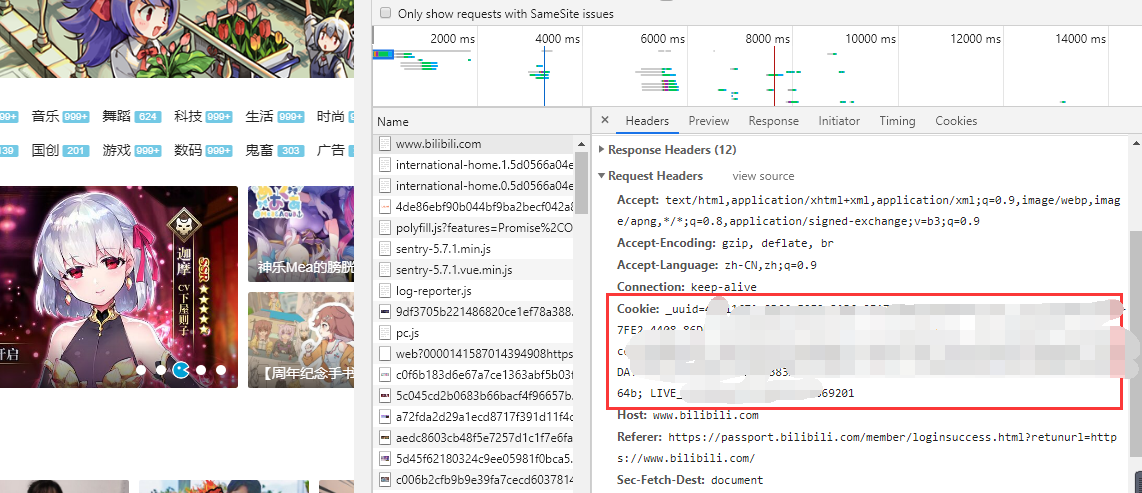Click file icon of log-reporter.js row
The height and width of the screenshot is (493, 1142).
coord(385,291)
